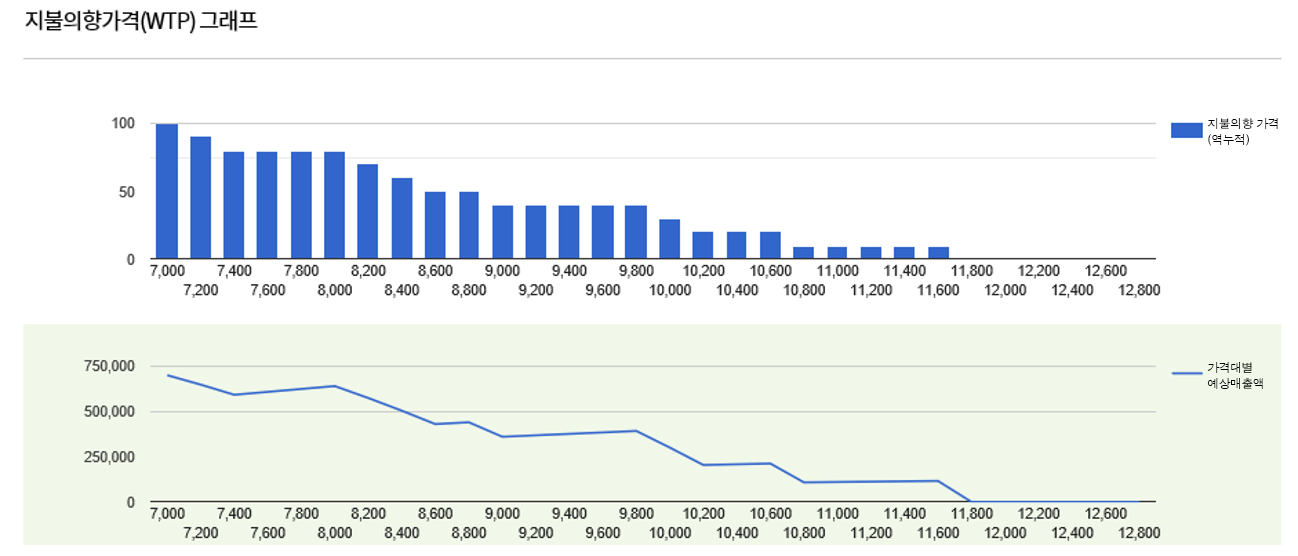1298x556 pixels.
Task: Click the 100 y-axis label on bar chart
Action: coord(123,124)
